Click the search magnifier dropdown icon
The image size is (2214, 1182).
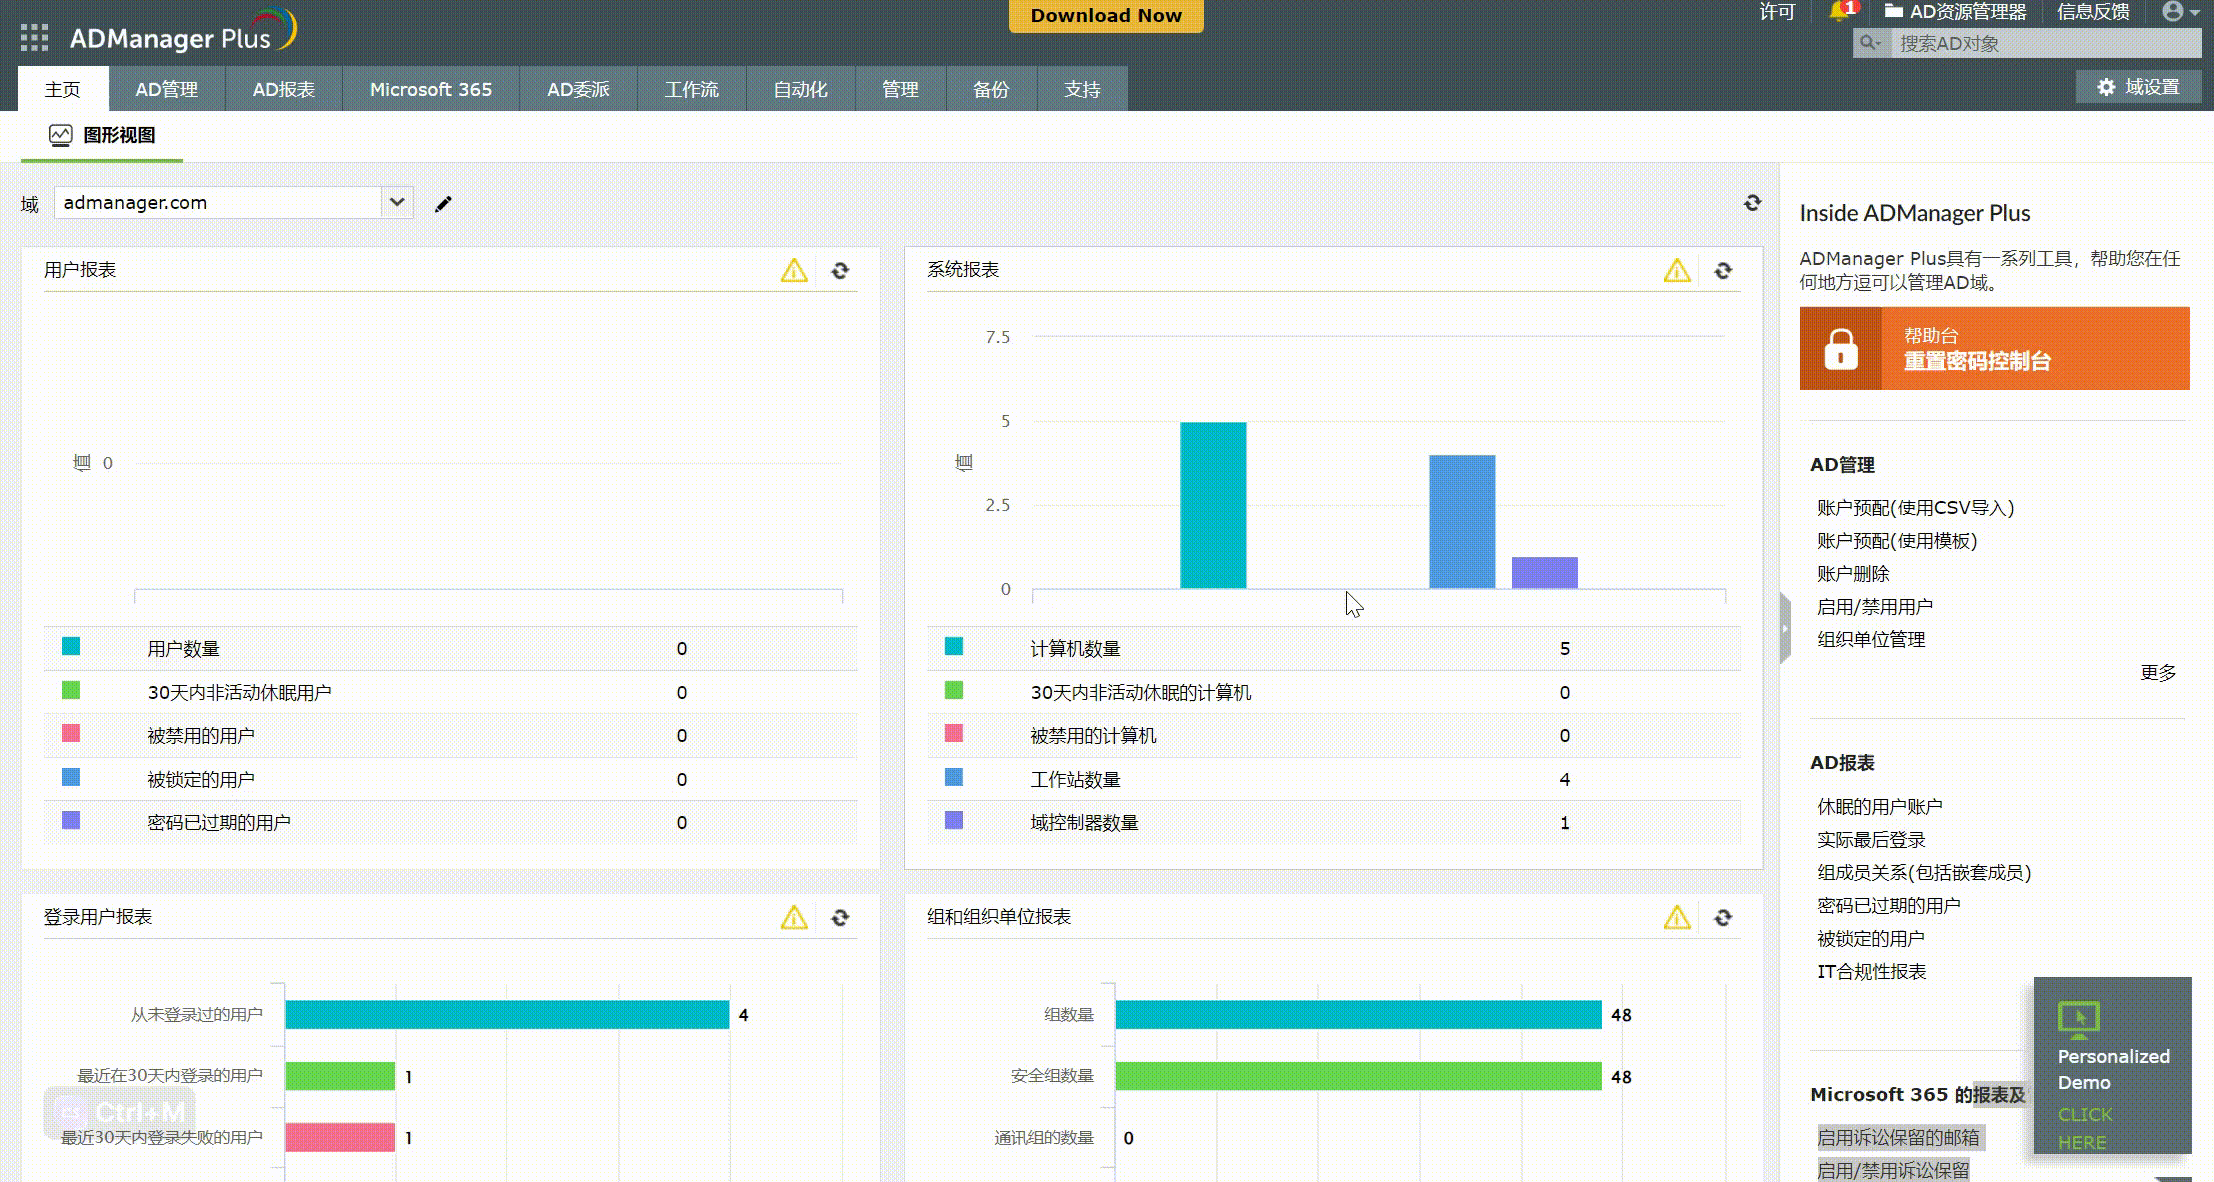tap(1871, 43)
